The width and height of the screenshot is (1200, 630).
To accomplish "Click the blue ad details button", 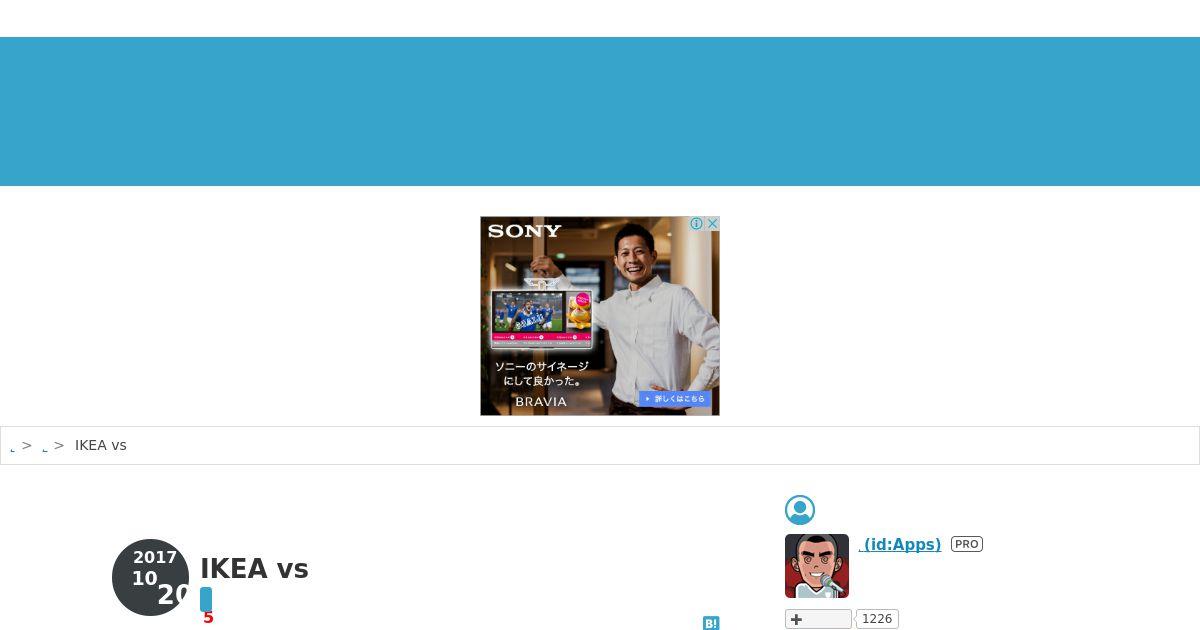I will (675, 399).
